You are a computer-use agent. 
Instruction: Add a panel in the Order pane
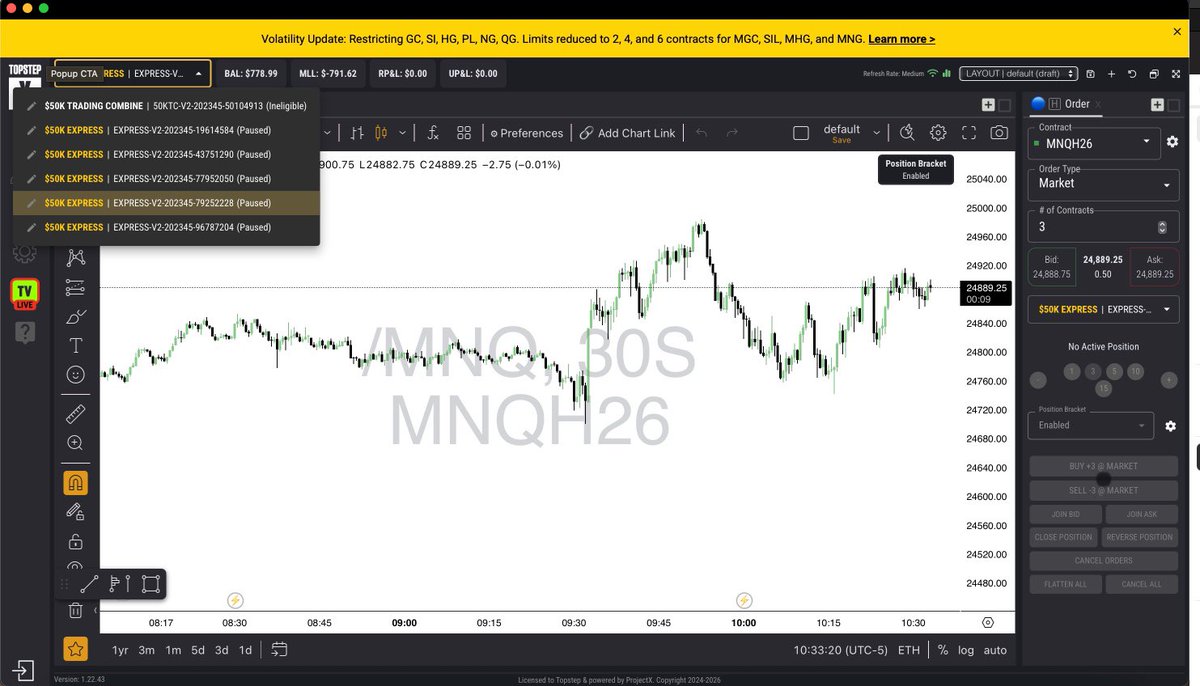click(x=1157, y=105)
